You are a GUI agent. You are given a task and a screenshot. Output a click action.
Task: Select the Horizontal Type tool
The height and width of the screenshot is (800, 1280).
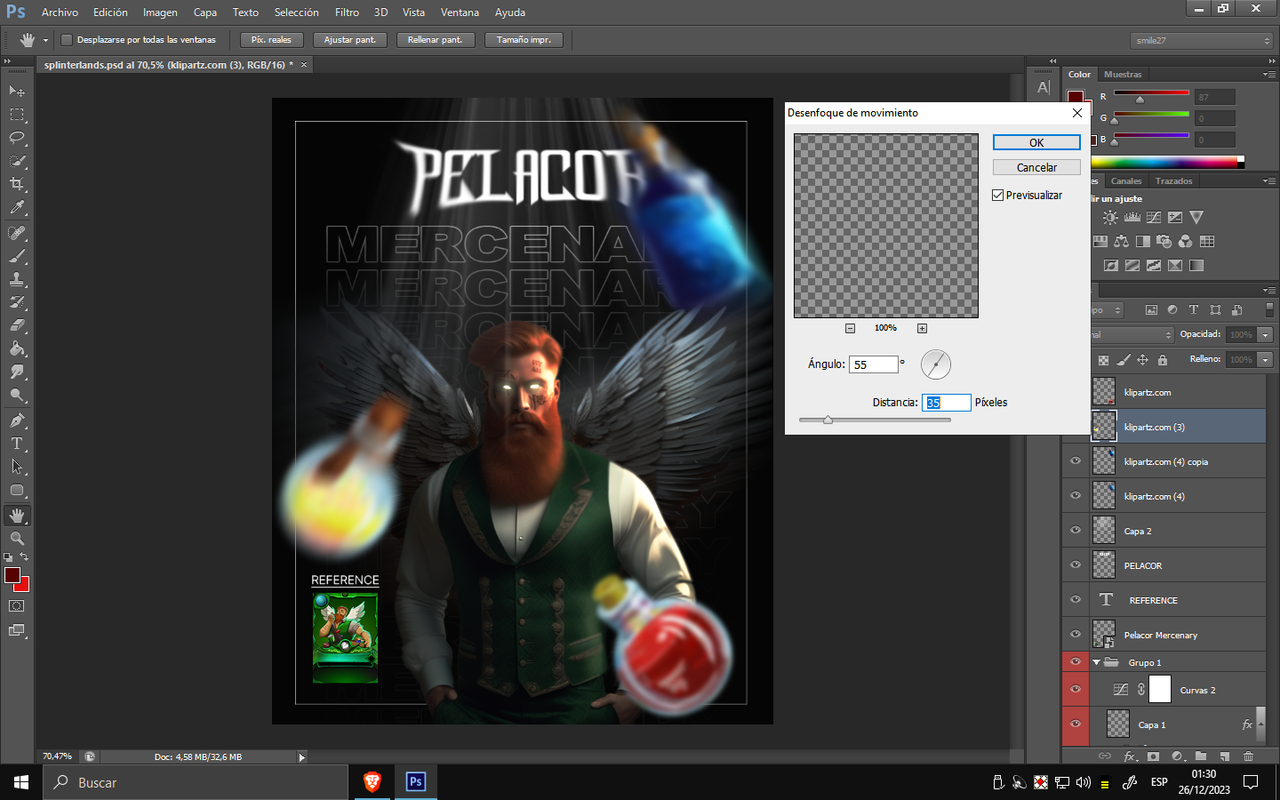17,443
